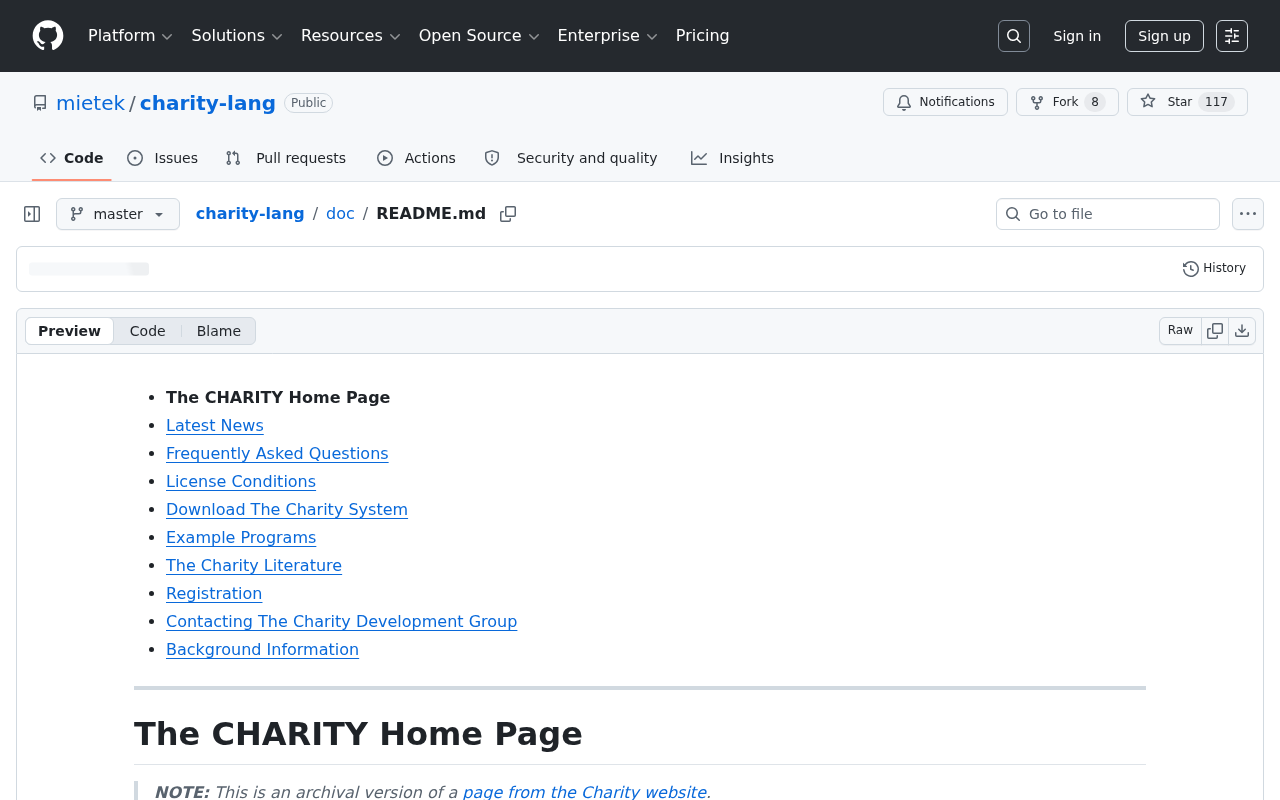This screenshot has width=1280, height=800.
Task: Expand the Solutions menu
Action: [237, 36]
